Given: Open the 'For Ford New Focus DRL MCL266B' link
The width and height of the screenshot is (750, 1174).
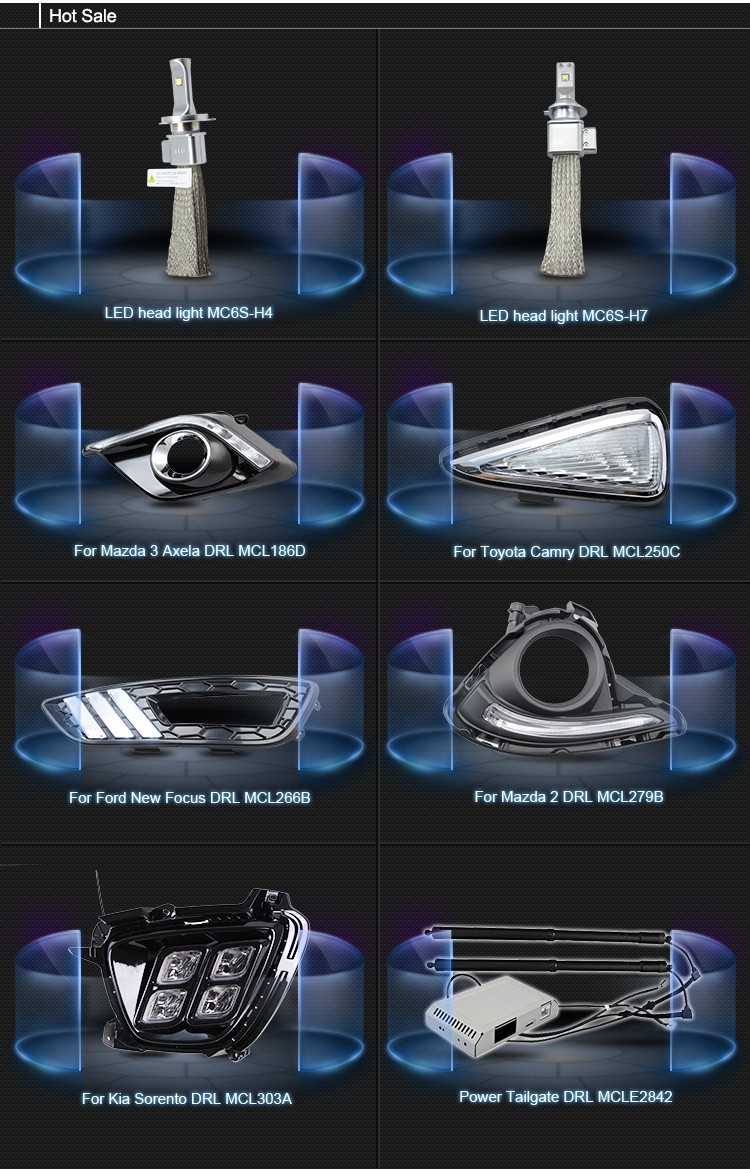Looking at the screenshot, I should coord(189,798).
